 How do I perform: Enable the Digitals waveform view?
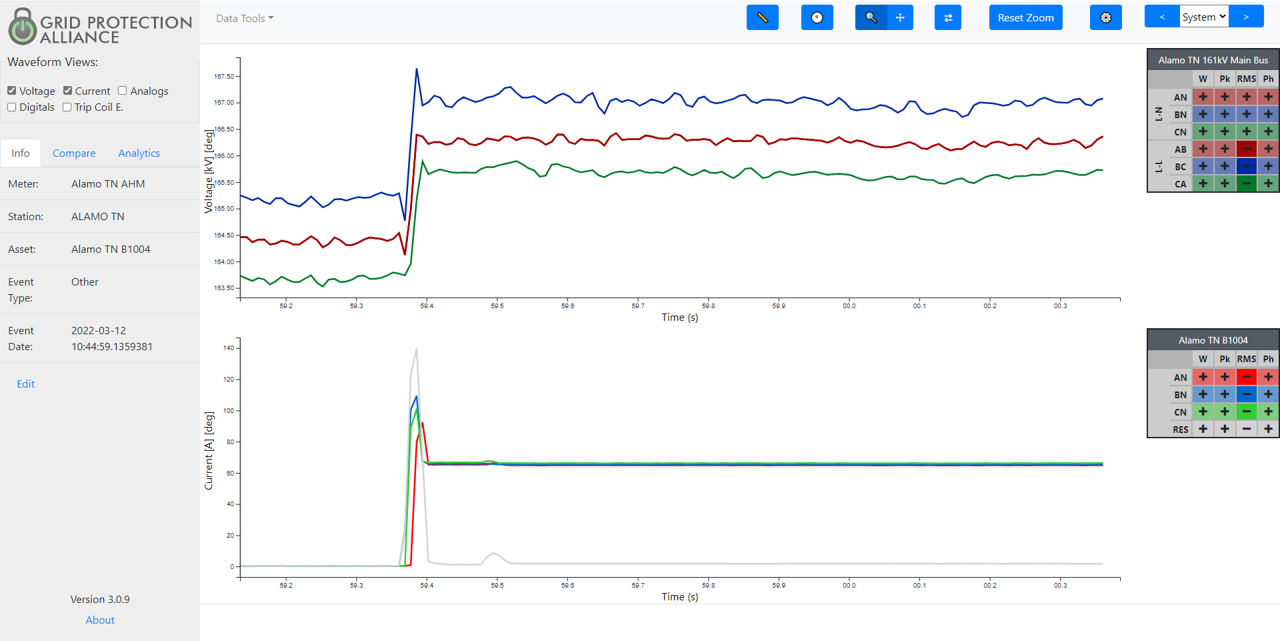pyautogui.click(x=12, y=107)
